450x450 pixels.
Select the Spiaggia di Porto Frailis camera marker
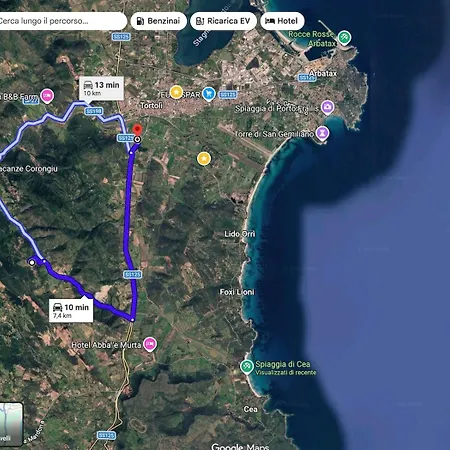(x=327, y=107)
